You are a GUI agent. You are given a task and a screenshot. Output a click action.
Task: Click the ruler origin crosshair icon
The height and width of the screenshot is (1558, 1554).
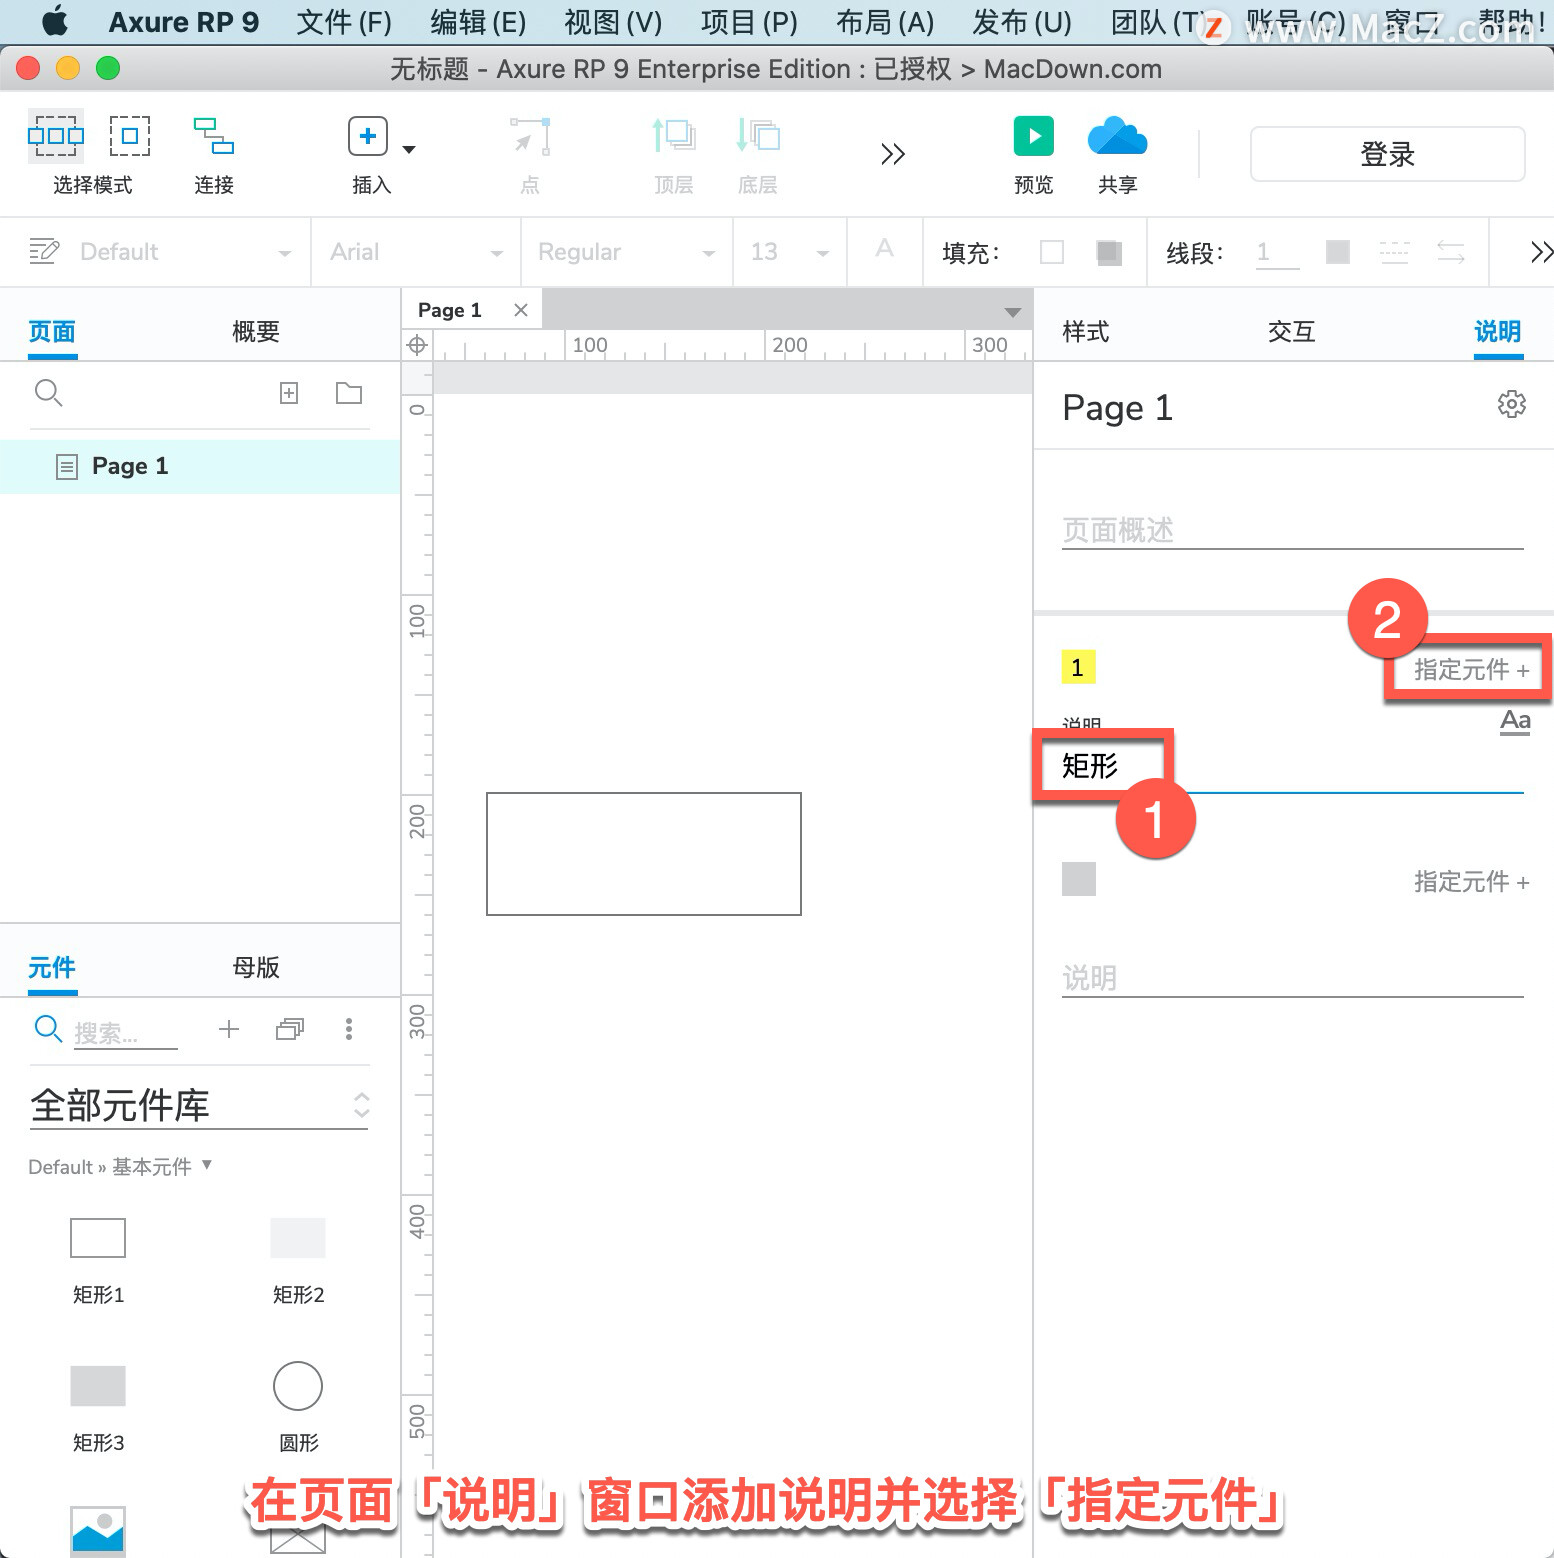(417, 345)
